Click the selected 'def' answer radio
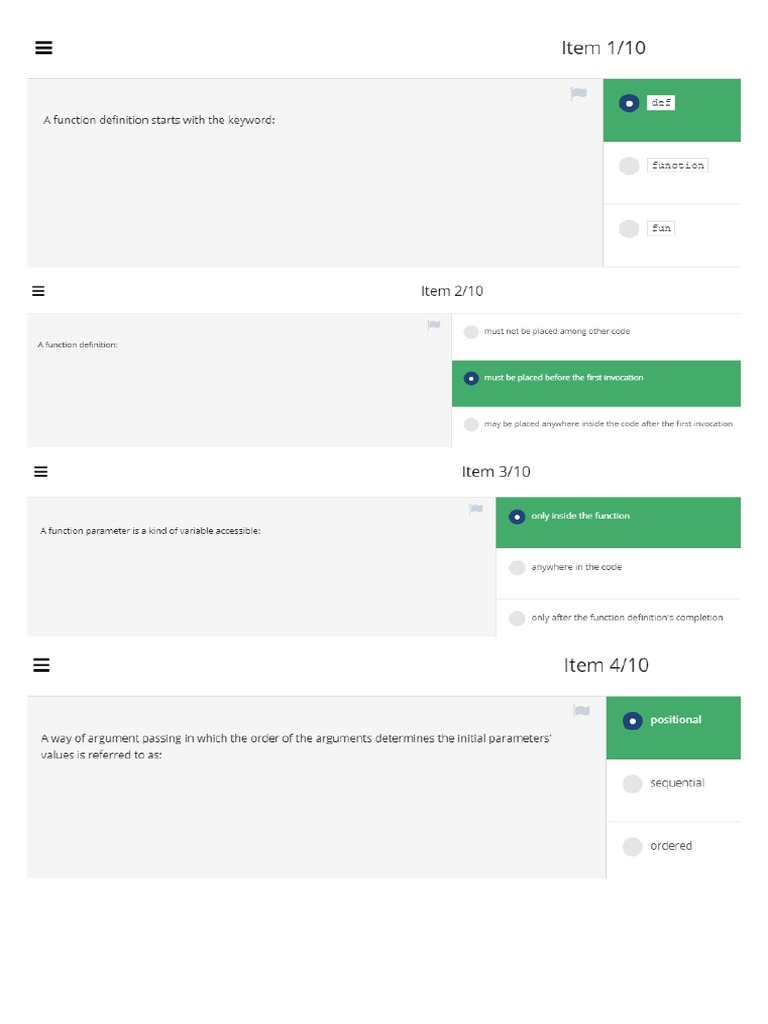The image size is (768, 1024). [629, 103]
